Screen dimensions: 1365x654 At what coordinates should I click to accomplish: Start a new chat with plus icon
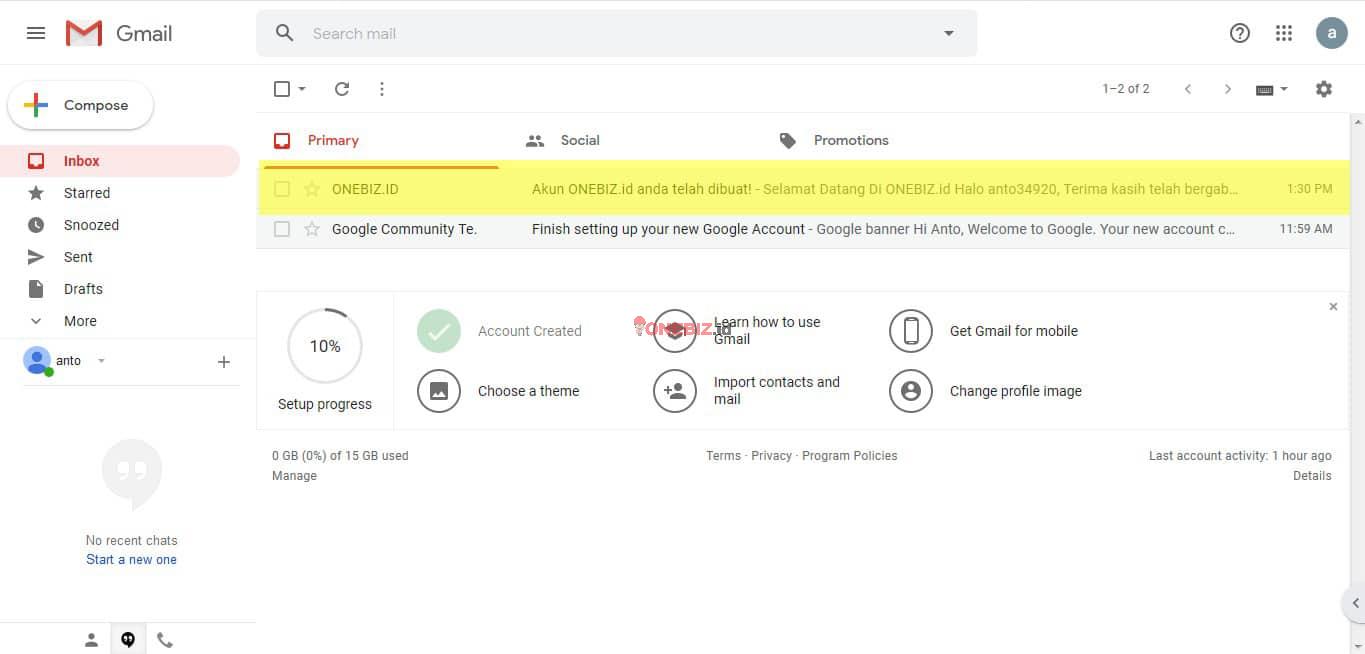pyautogui.click(x=224, y=362)
